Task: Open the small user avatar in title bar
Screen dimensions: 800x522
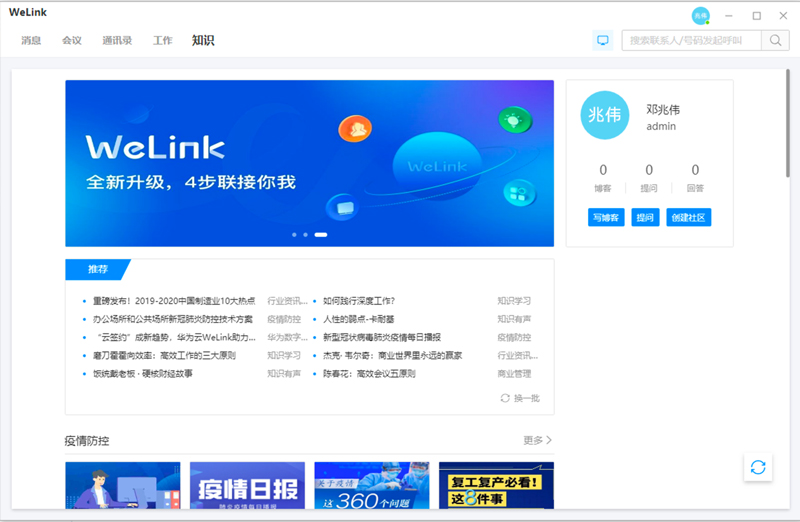Action: [x=701, y=16]
